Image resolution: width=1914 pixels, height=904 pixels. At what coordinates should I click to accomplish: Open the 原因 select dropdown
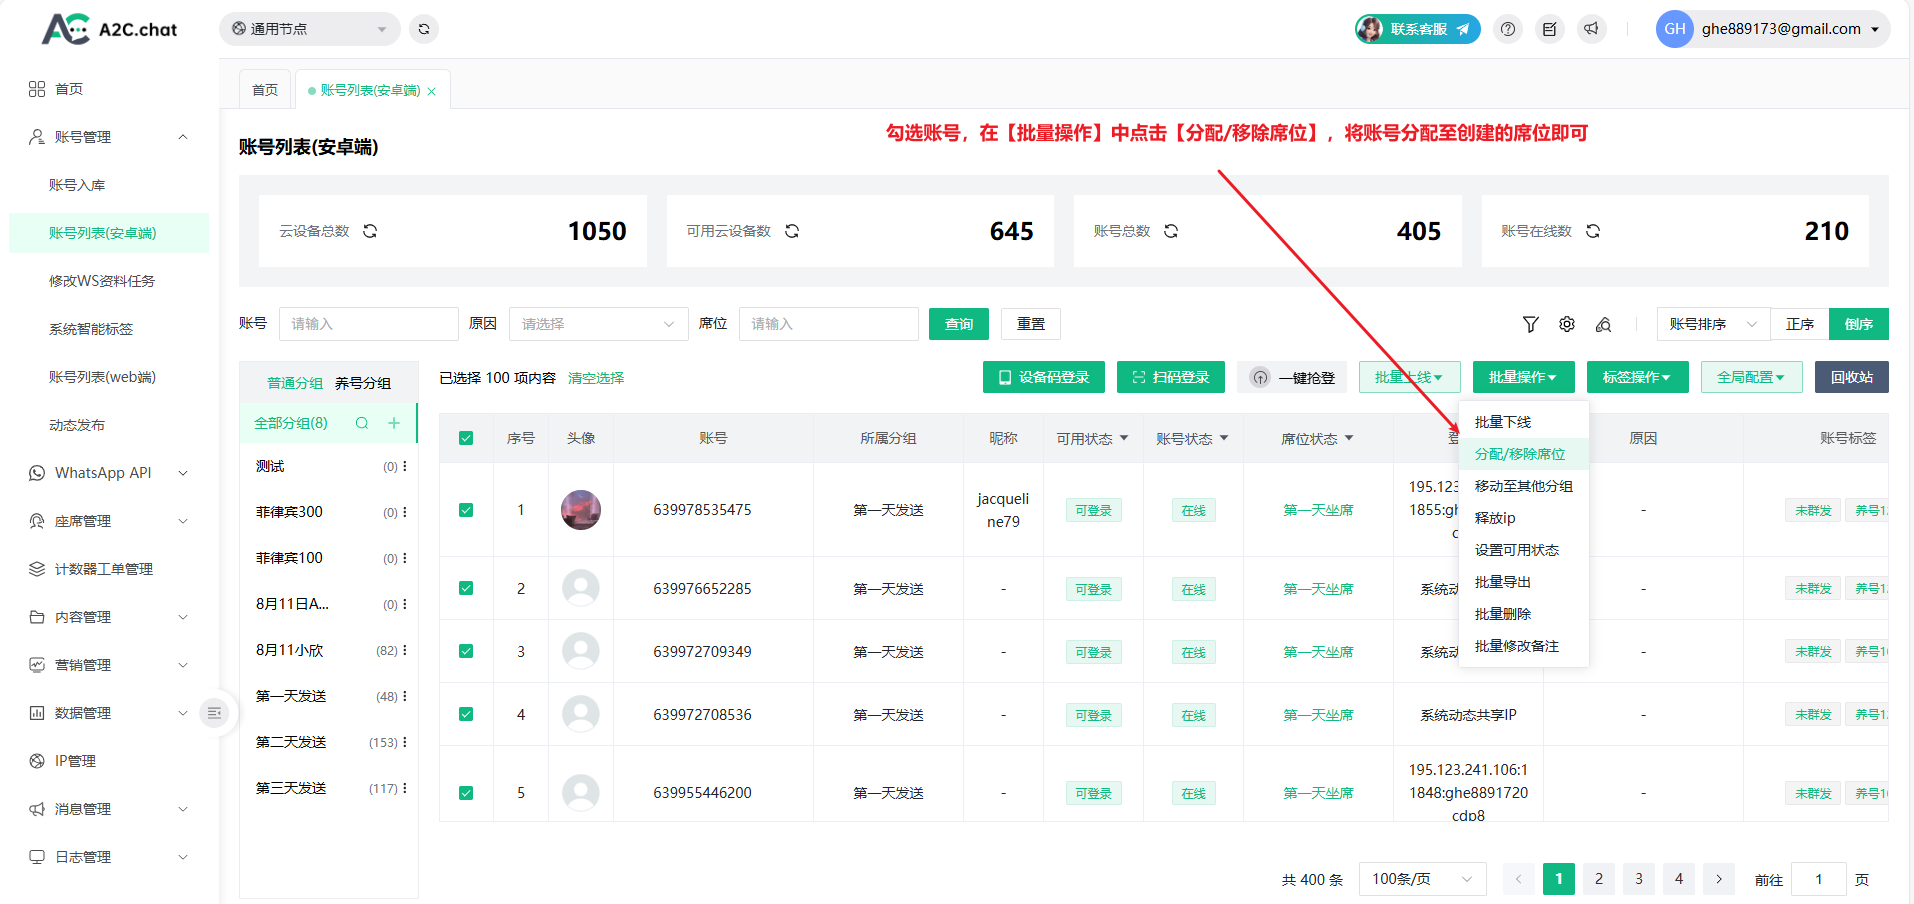click(598, 324)
